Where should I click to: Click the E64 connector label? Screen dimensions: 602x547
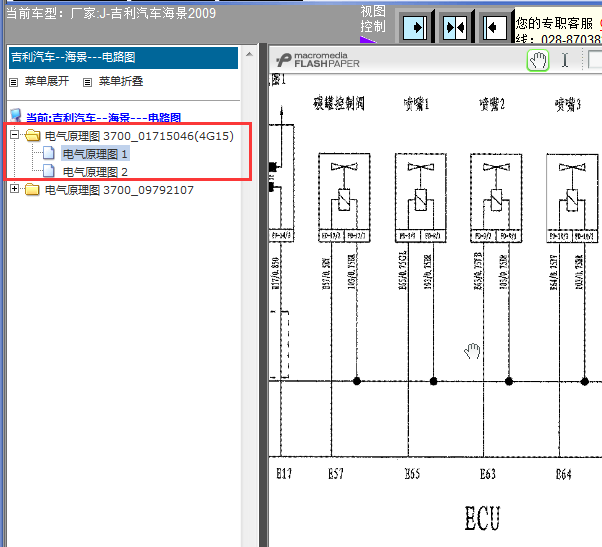click(x=564, y=474)
